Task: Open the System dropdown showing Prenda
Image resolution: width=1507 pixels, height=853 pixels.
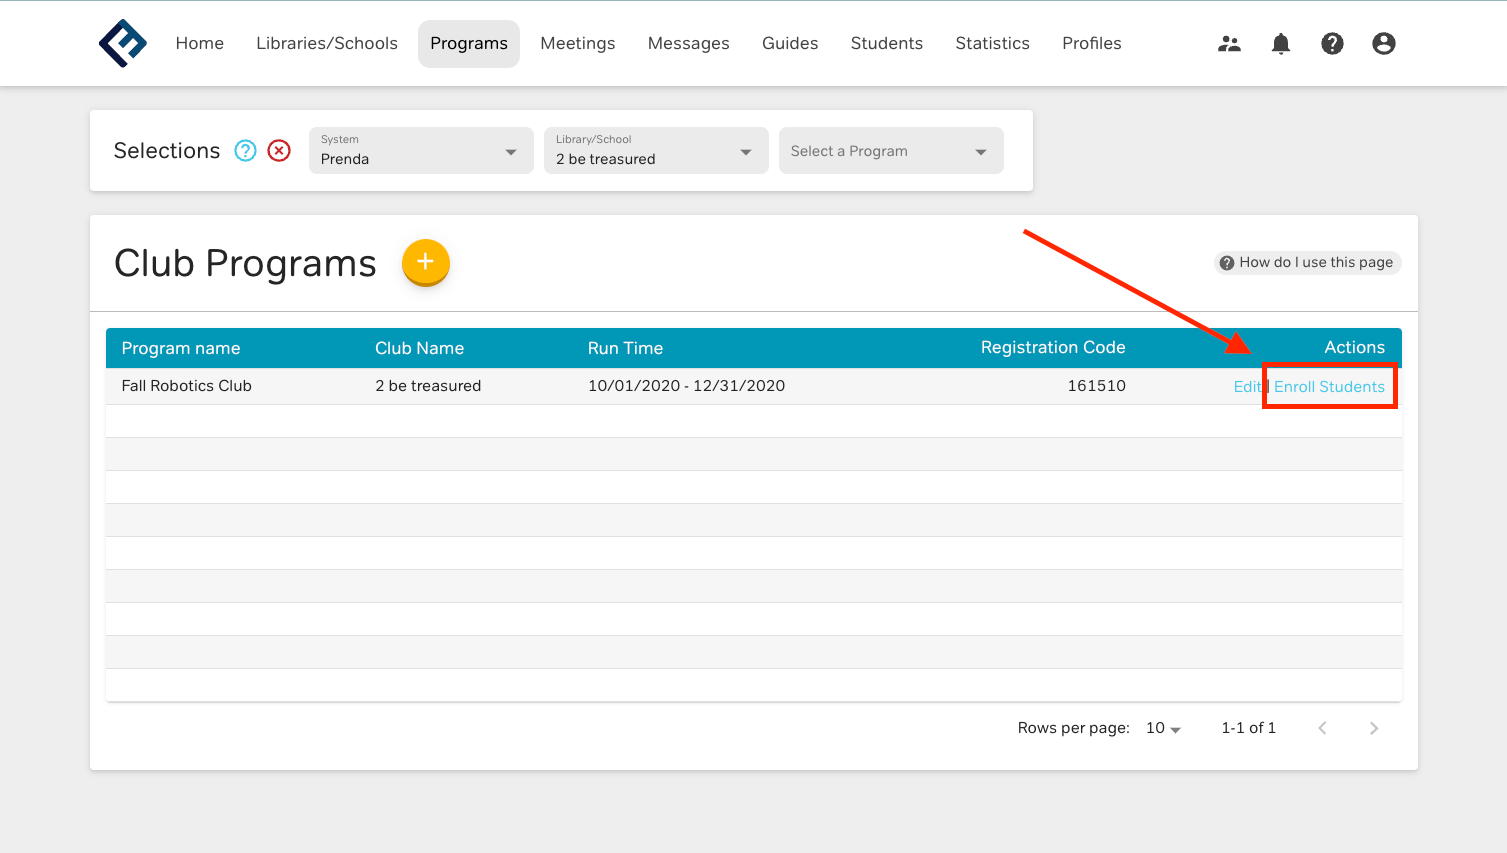Action: pyautogui.click(x=421, y=150)
